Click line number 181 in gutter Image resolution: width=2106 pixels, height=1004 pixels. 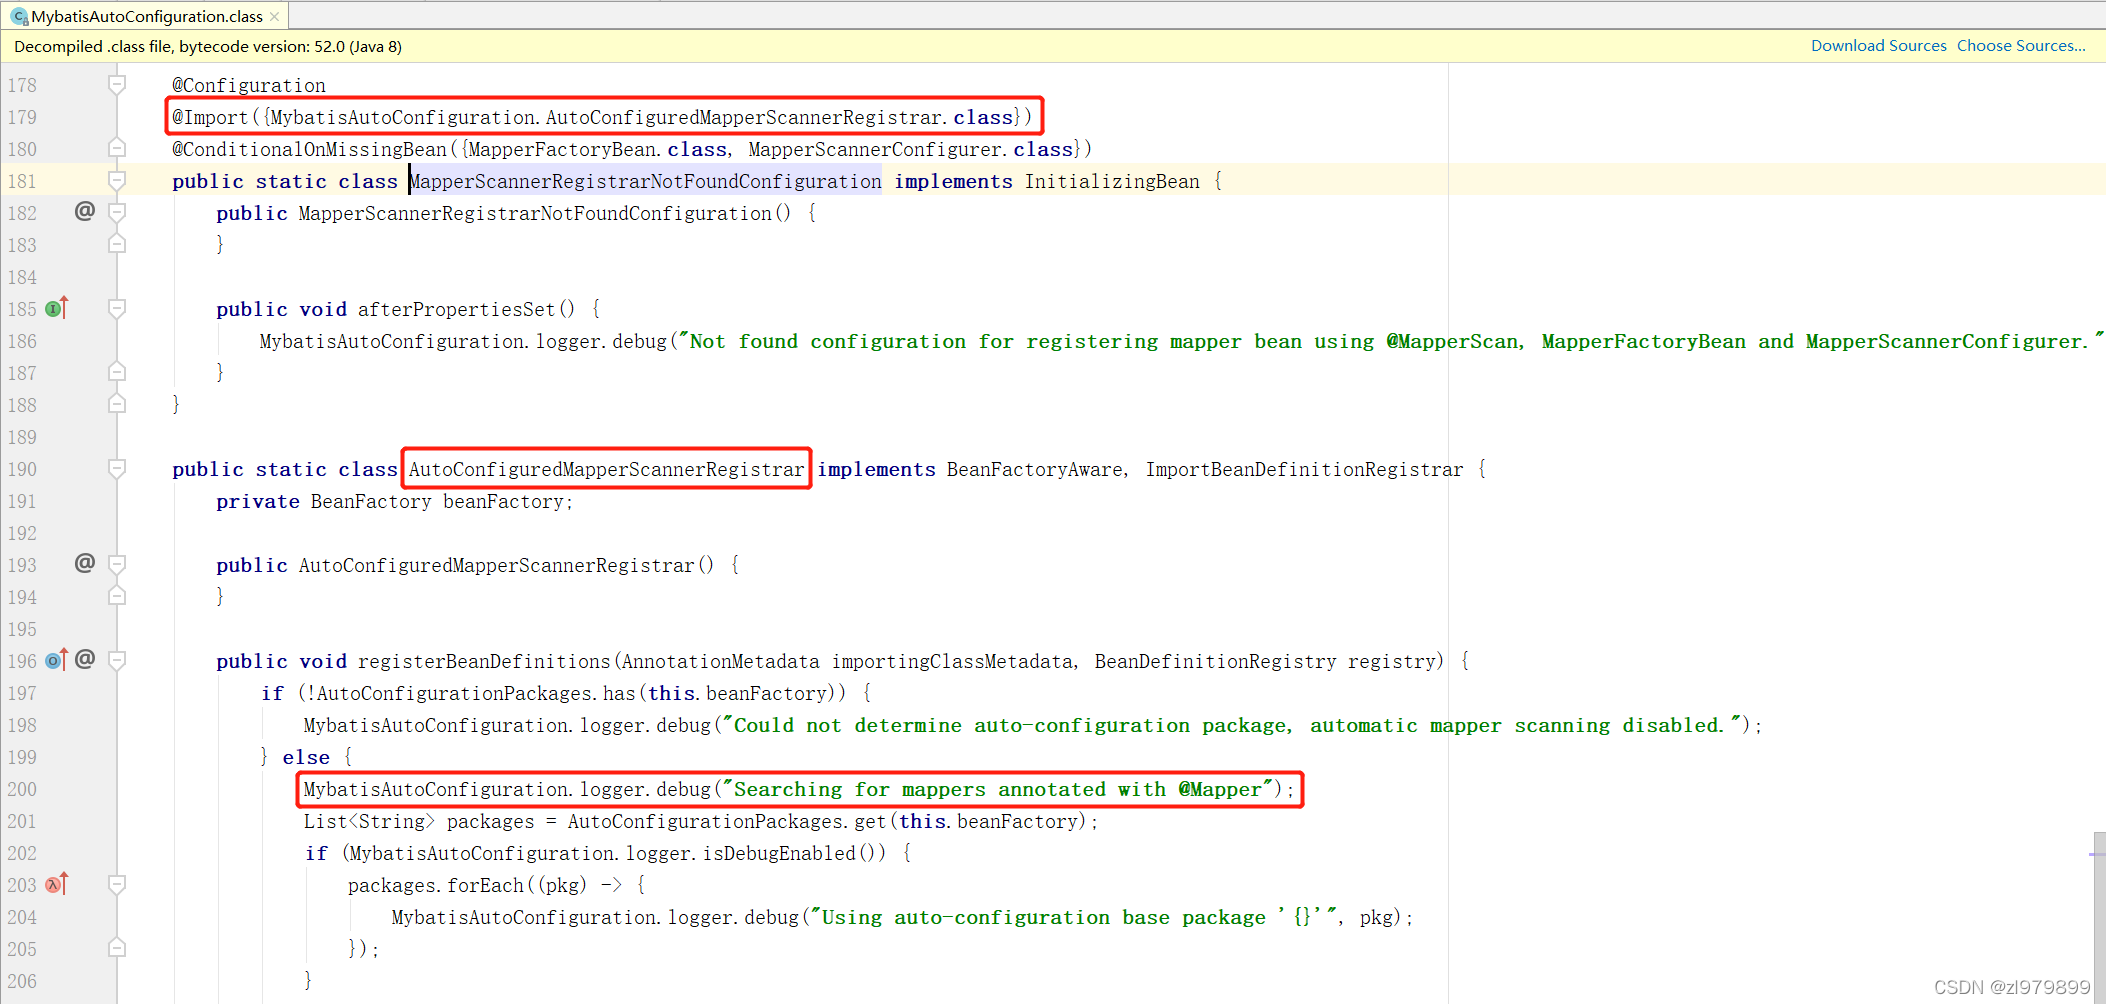(x=22, y=181)
